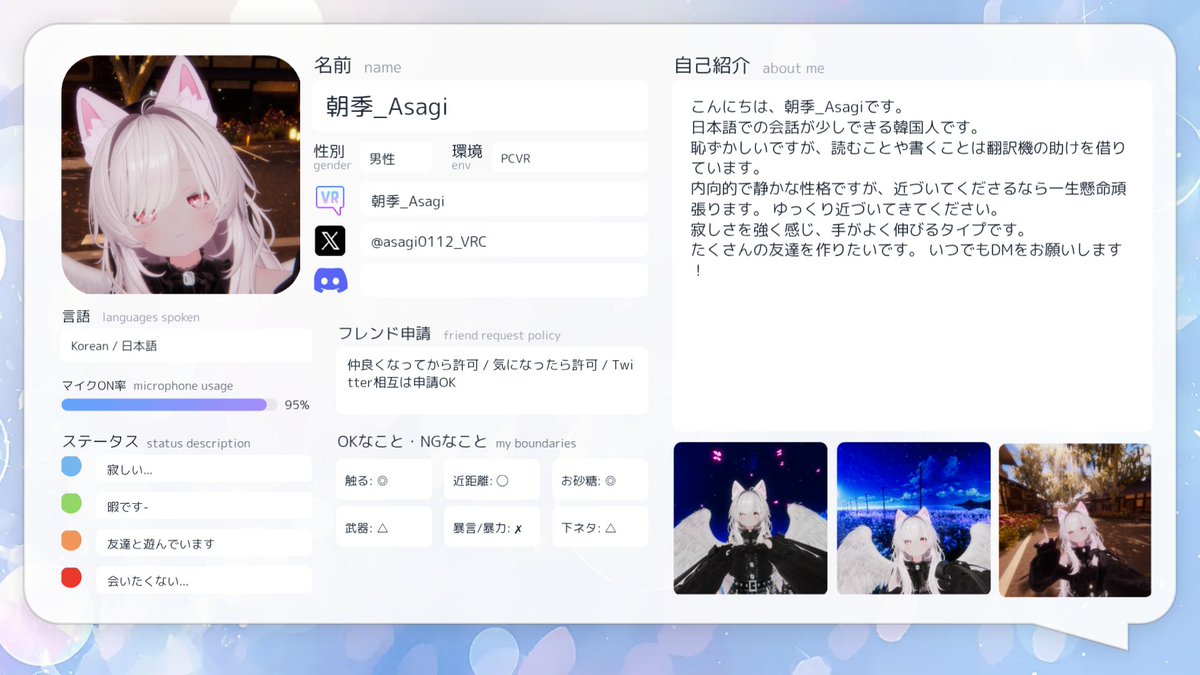This screenshot has width=1200, height=675.
Task: Click the OKなこと・NGなこと boundaries heading
Action: click(457, 442)
